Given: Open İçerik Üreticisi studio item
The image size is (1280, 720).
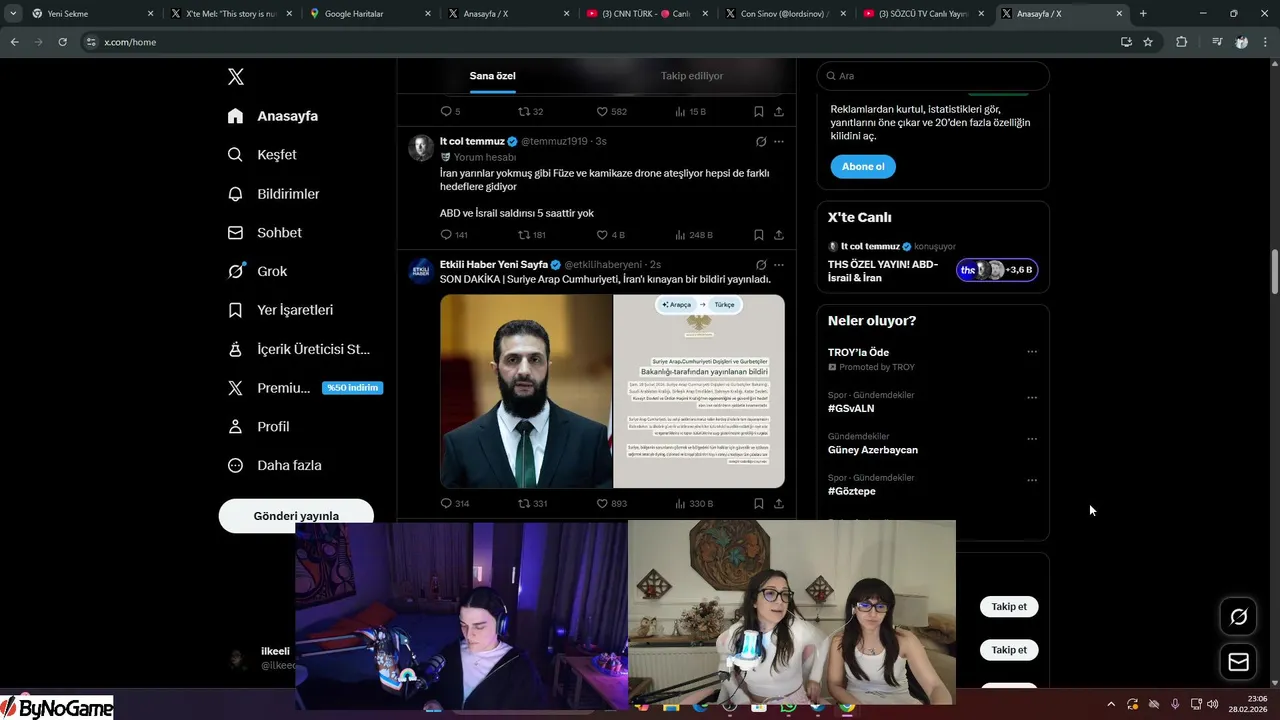Looking at the screenshot, I should coord(299,349).
